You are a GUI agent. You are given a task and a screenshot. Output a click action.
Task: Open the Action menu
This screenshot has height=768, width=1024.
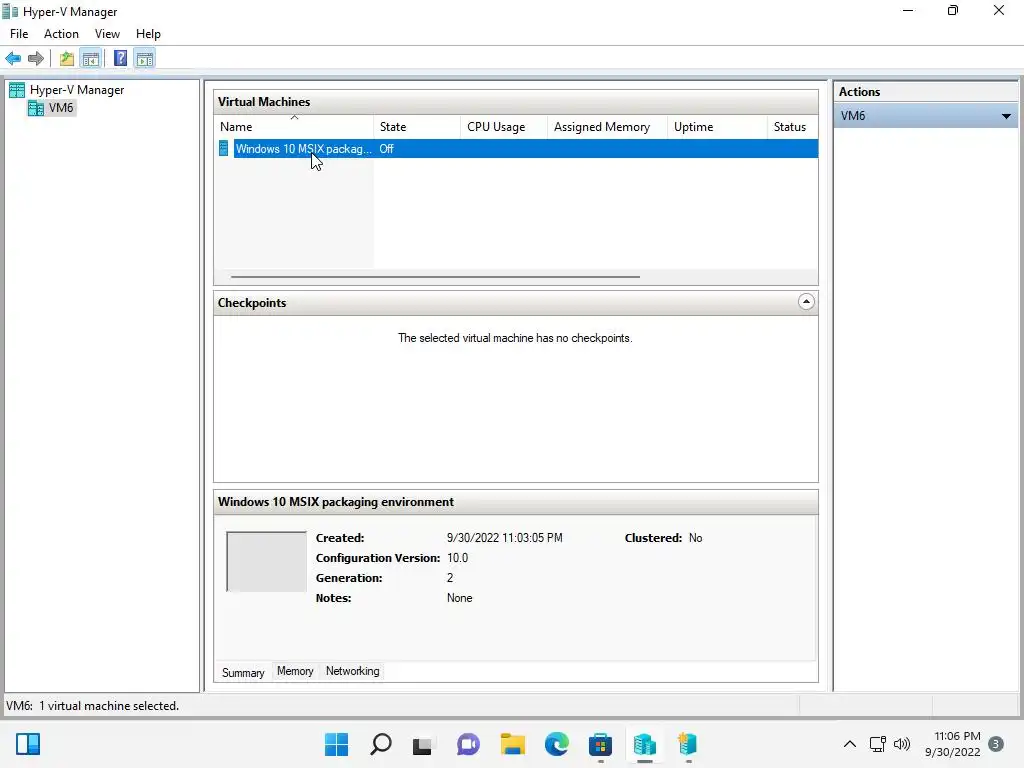point(61,34)
